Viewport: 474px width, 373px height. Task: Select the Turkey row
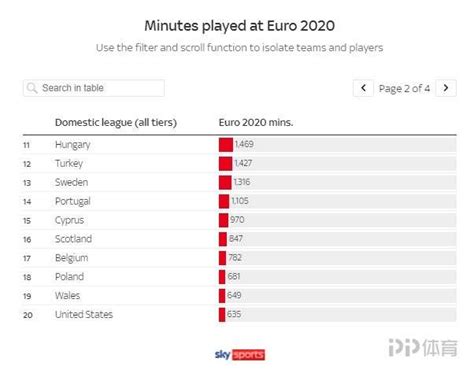coord(239,164)
